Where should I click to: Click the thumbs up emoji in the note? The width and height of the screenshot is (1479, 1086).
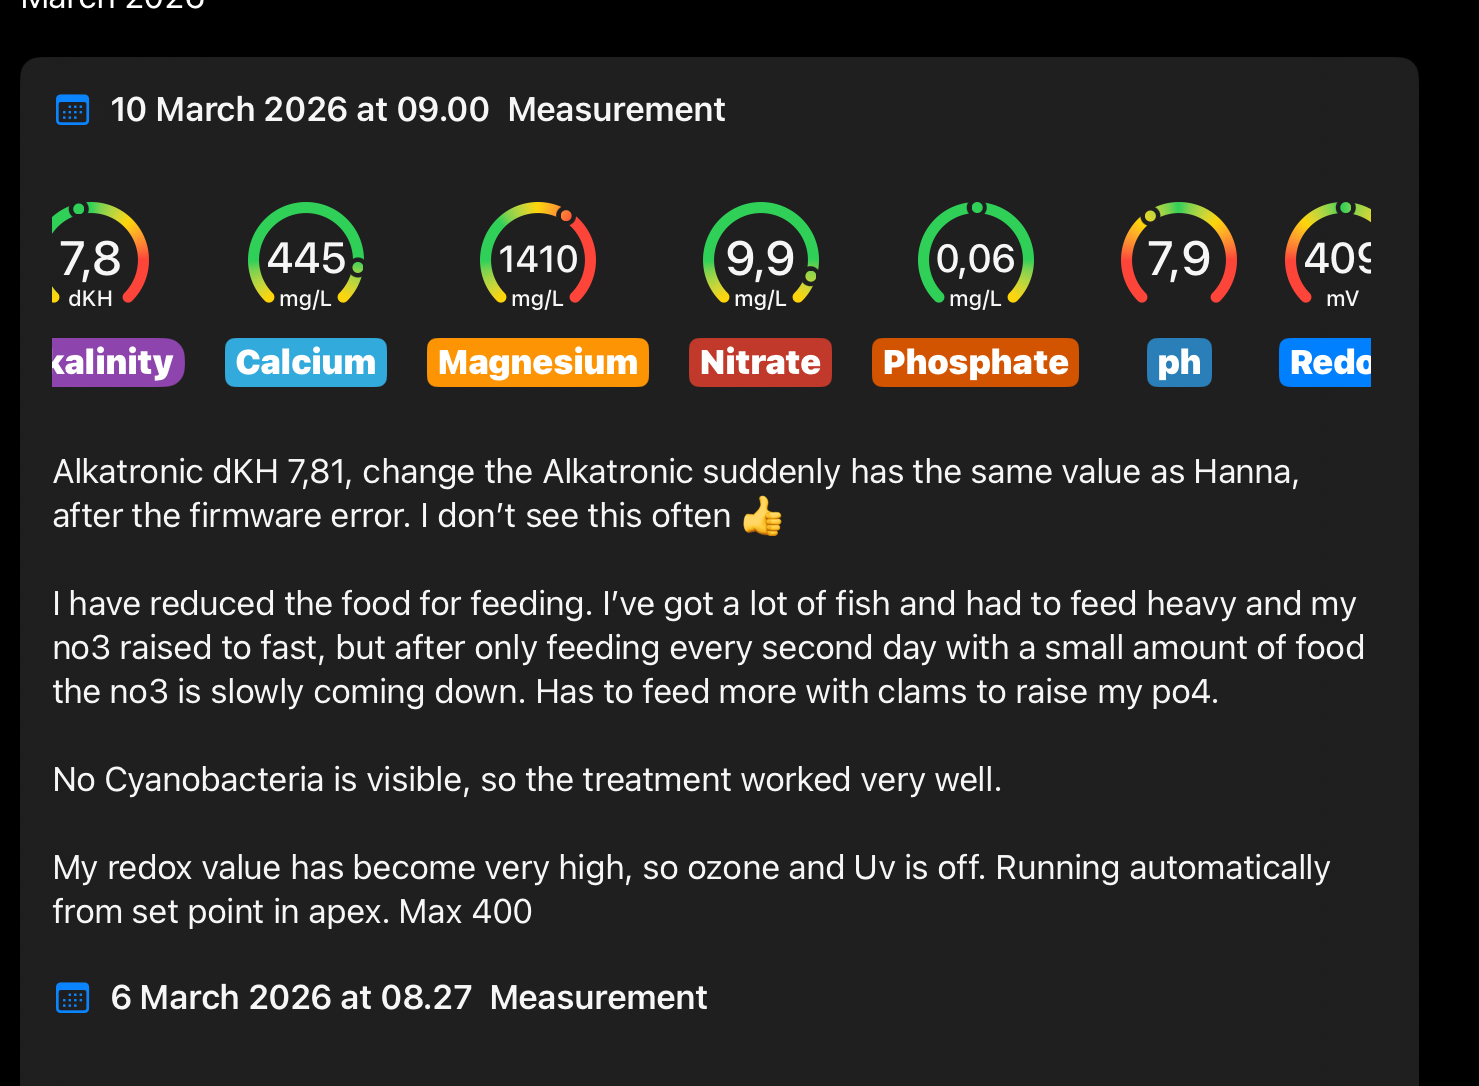click(x=762, y=517)
